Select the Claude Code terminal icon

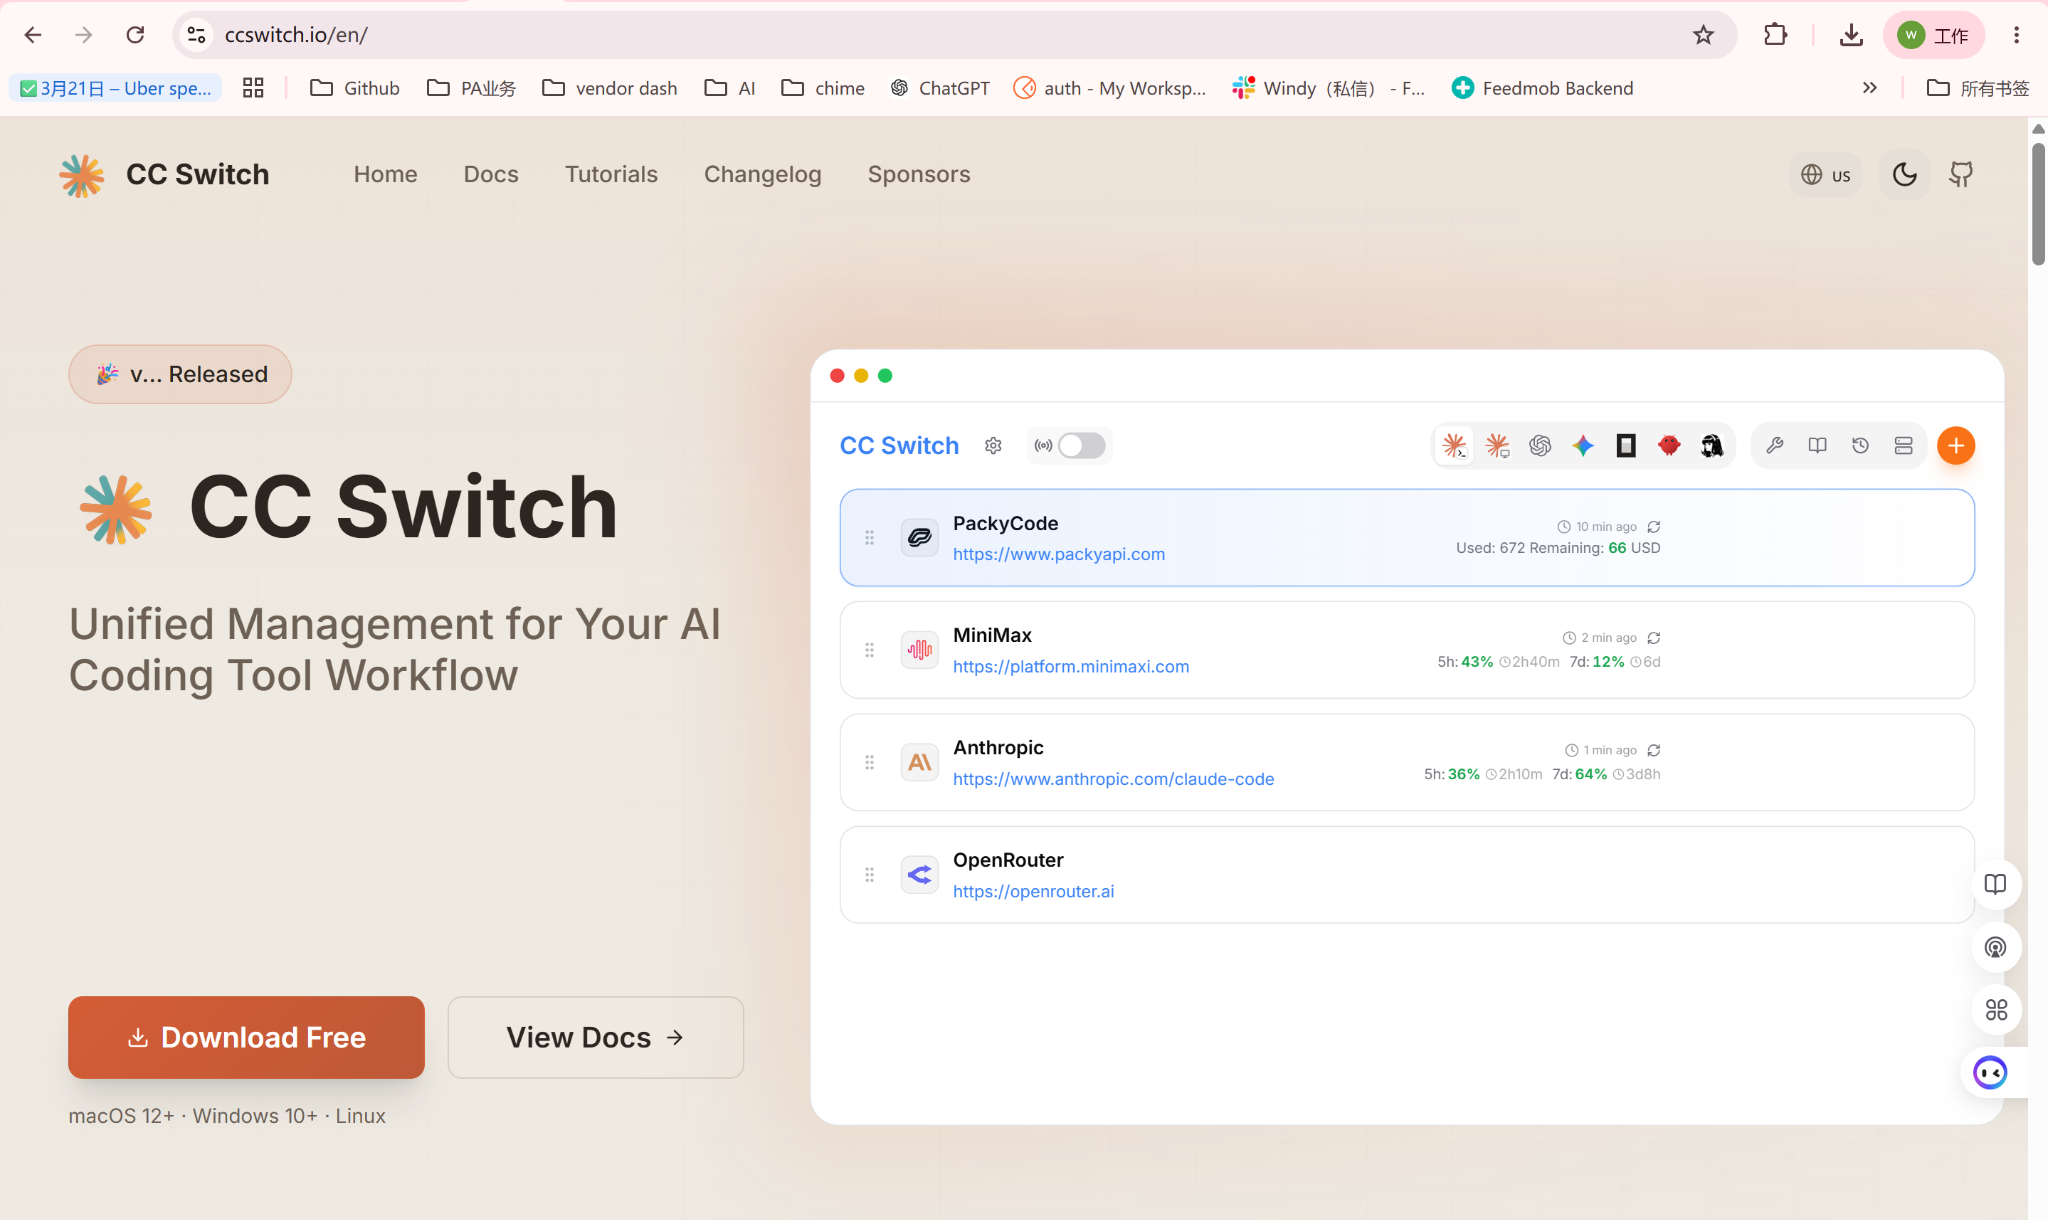tap(1454, 446)
